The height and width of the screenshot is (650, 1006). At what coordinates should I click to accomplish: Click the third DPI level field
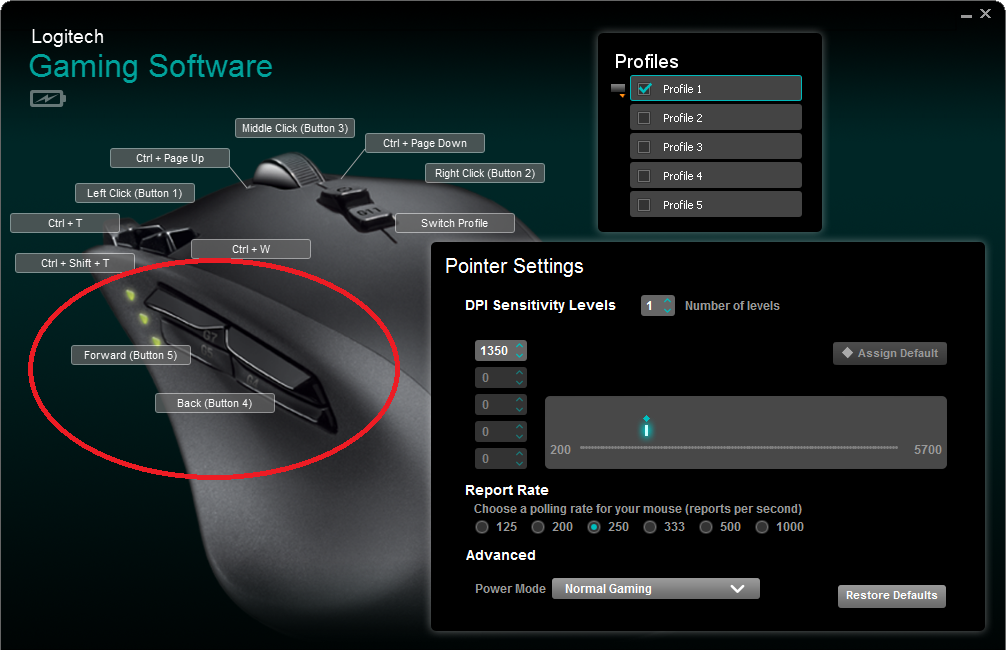[x=501, y=404]
